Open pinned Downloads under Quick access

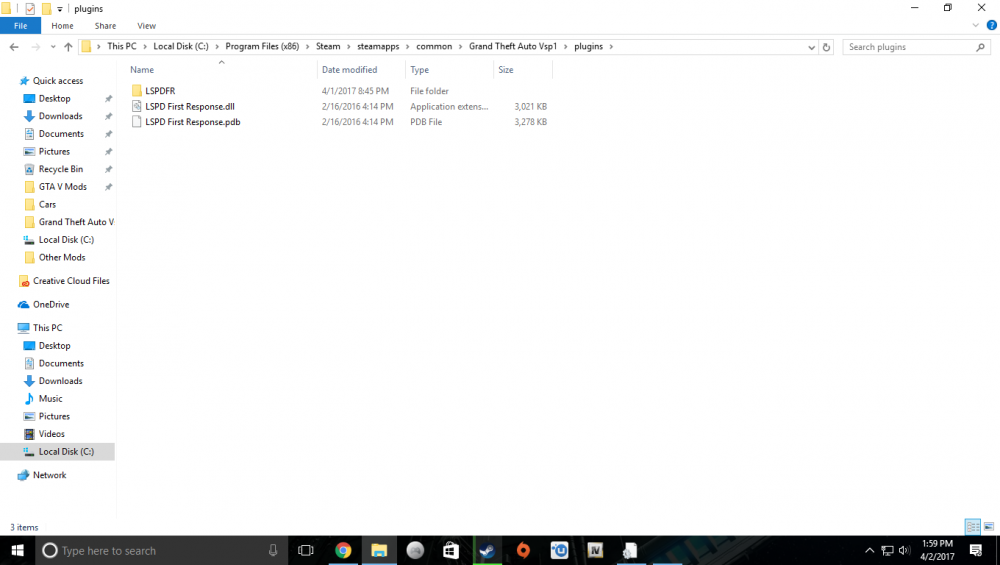coord(60,116)
